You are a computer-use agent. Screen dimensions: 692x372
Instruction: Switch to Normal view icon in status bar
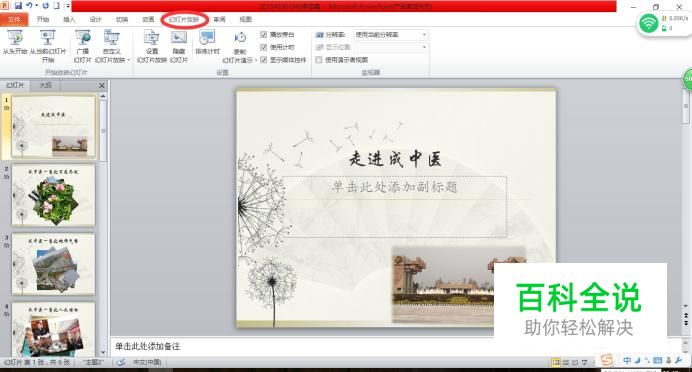pyautogui.click(x=556, y=362)
